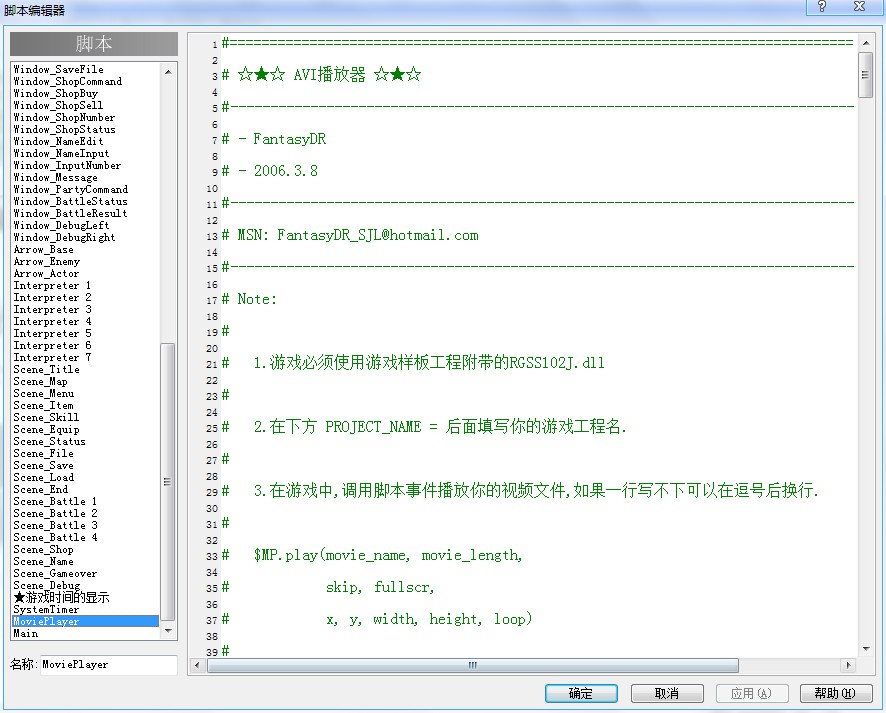
Task: Select the Scene_Title script
Action: pos(85,369)
